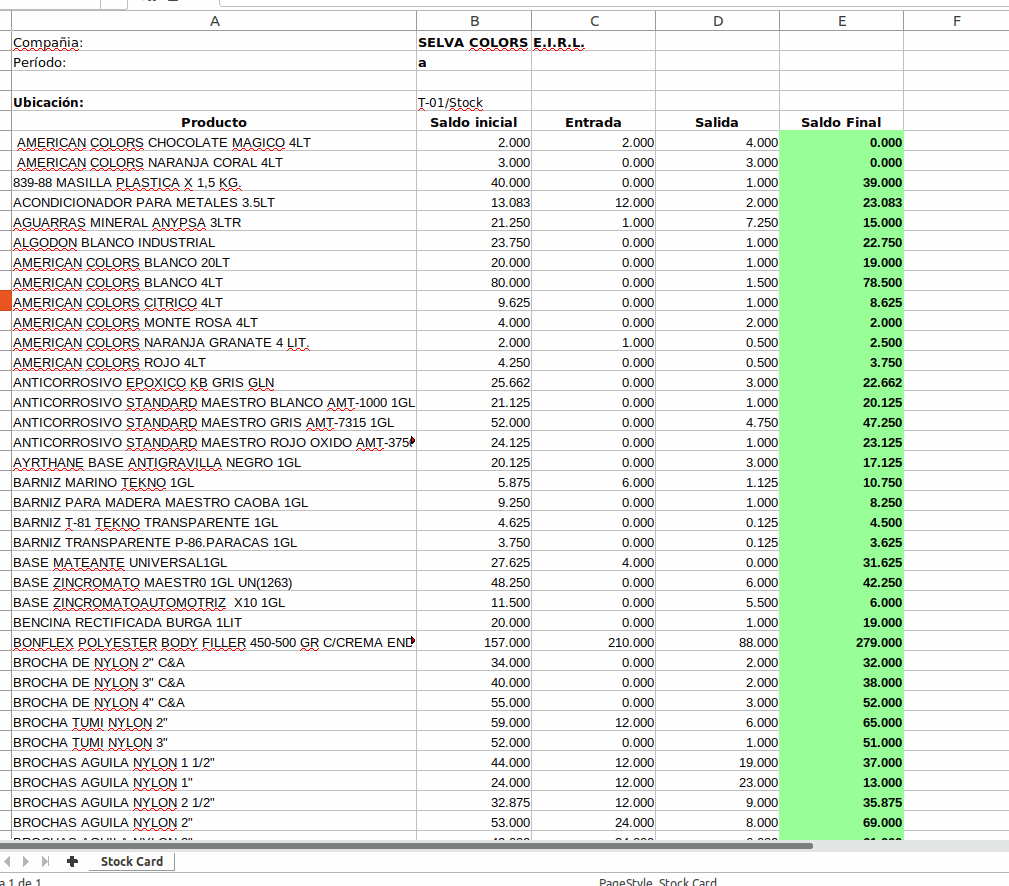Image resolution: width=1009 pixels, height=886 pixels.
Task: Select Entrada value 210.000
Action: point(594,642)
